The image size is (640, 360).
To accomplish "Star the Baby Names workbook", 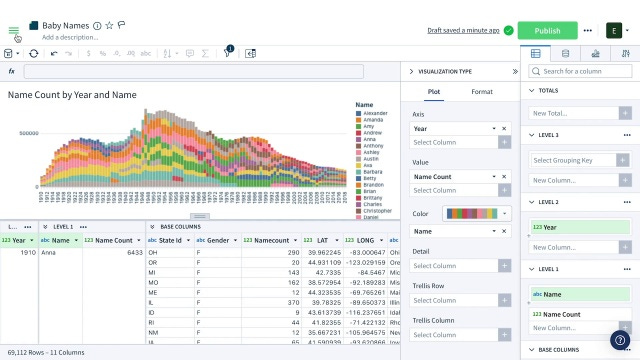I will pyautogui.click(x=109, y=25).
